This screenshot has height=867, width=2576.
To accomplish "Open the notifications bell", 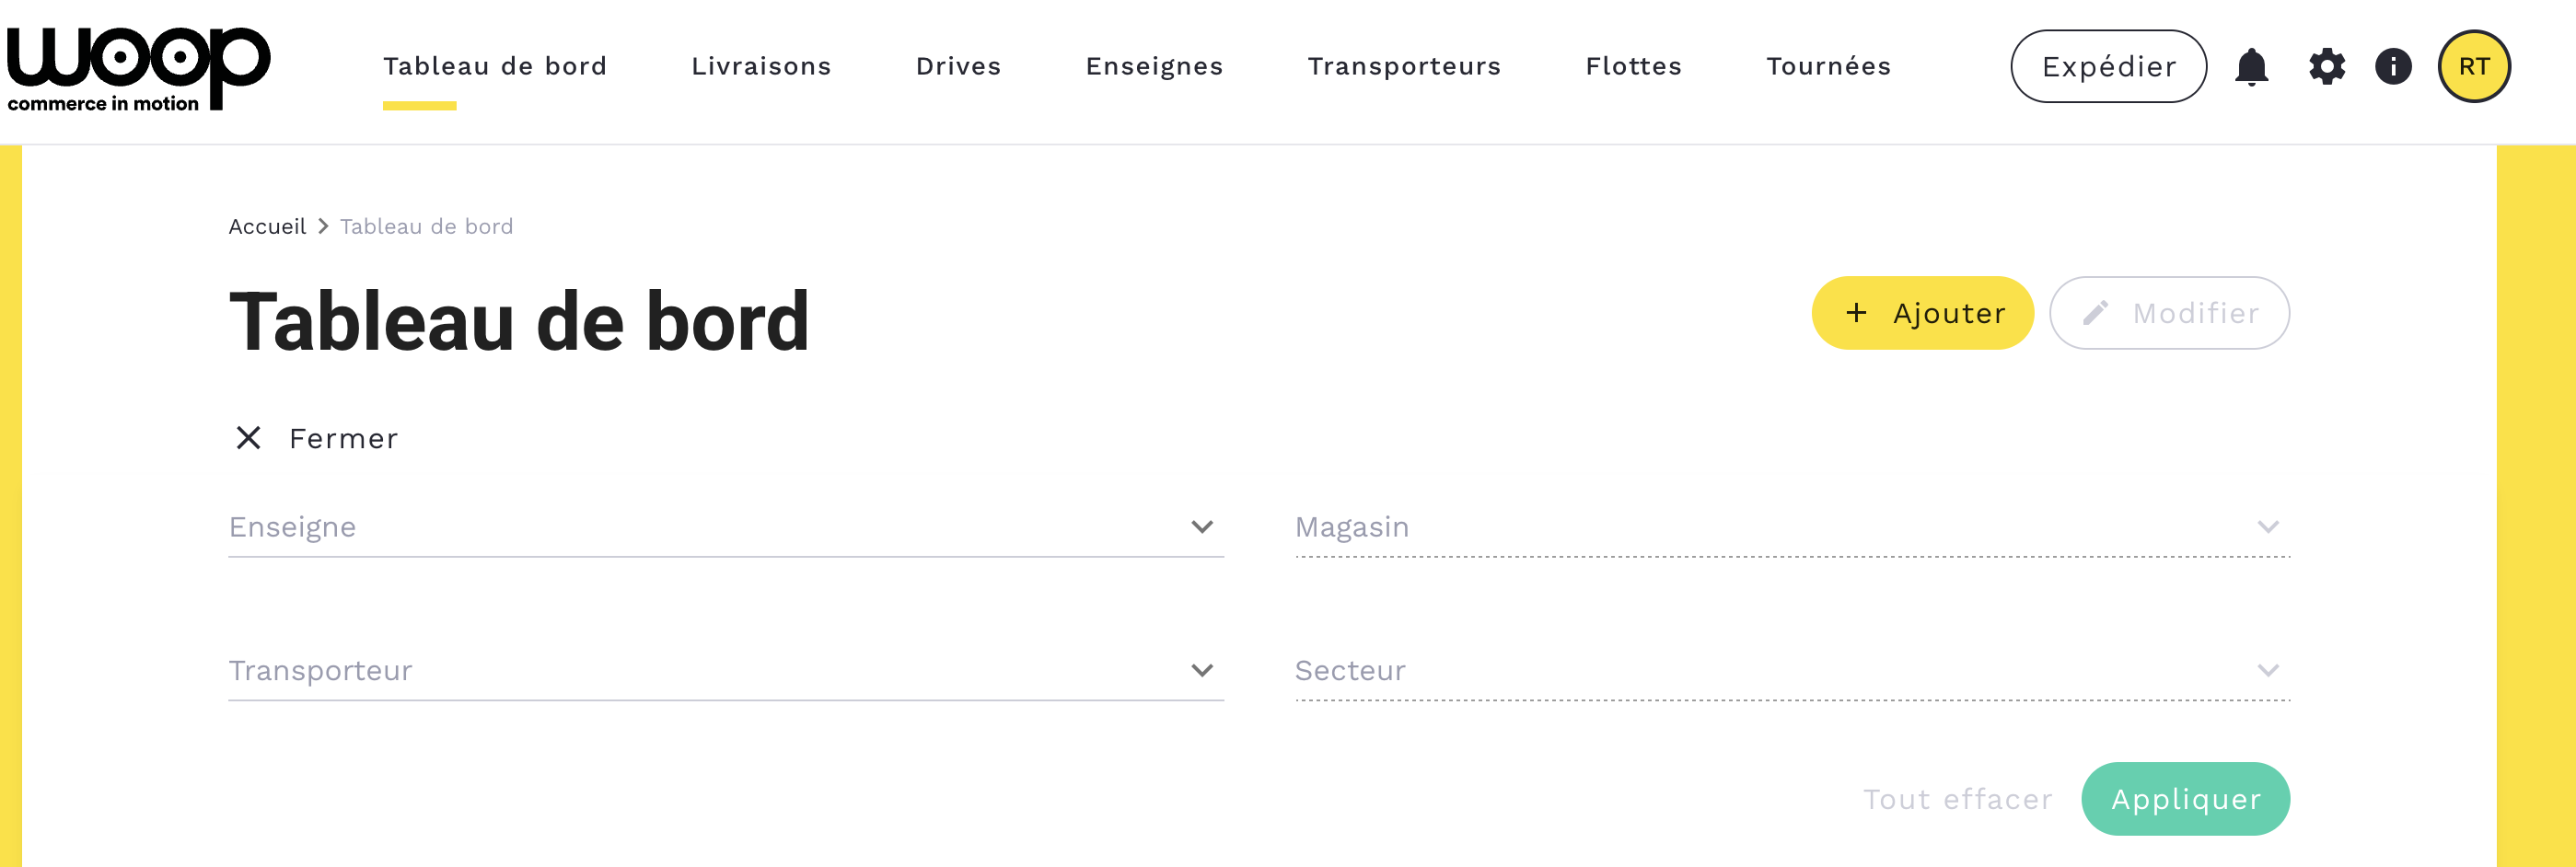I will pyautogui.click(x=2251, y=67).
